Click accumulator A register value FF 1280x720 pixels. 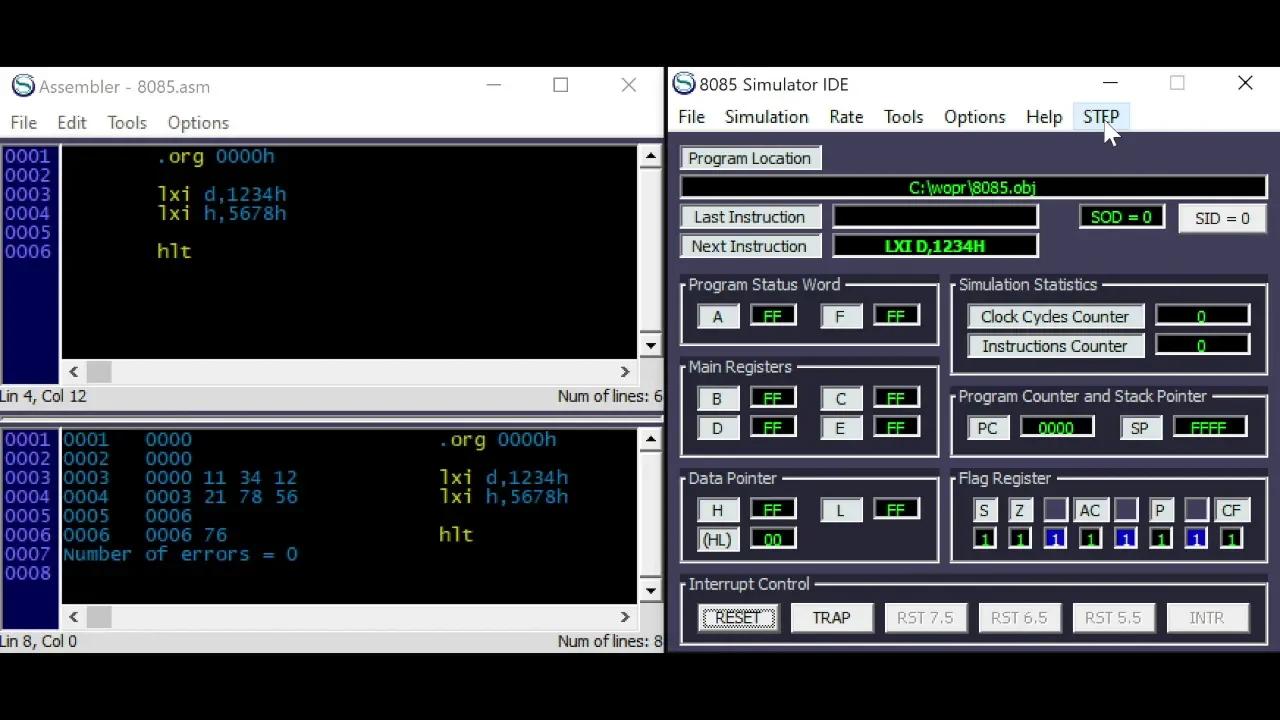[x=772, y=315]
